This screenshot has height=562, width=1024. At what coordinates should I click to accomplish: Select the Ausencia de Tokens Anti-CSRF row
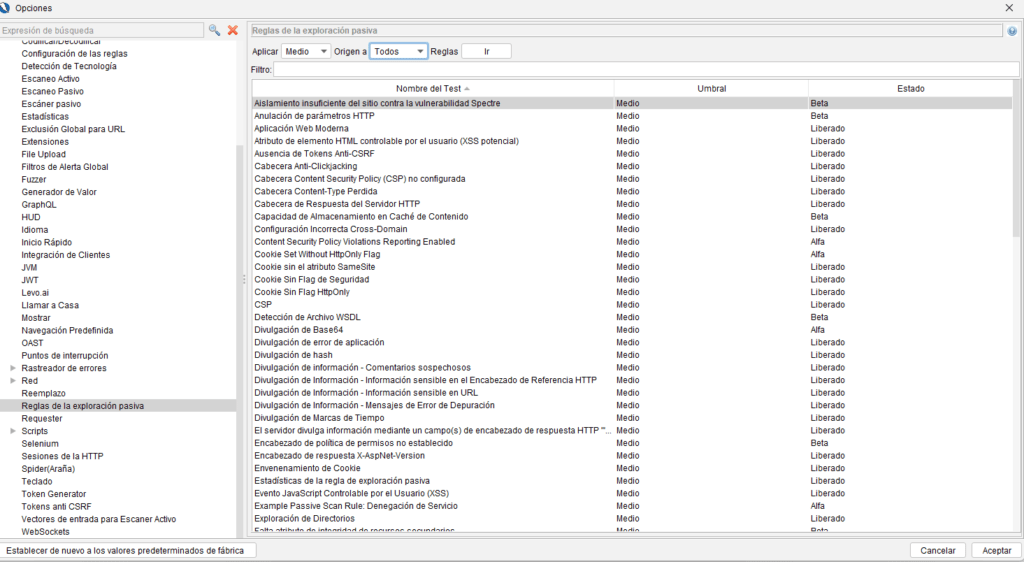coord(432,154)
